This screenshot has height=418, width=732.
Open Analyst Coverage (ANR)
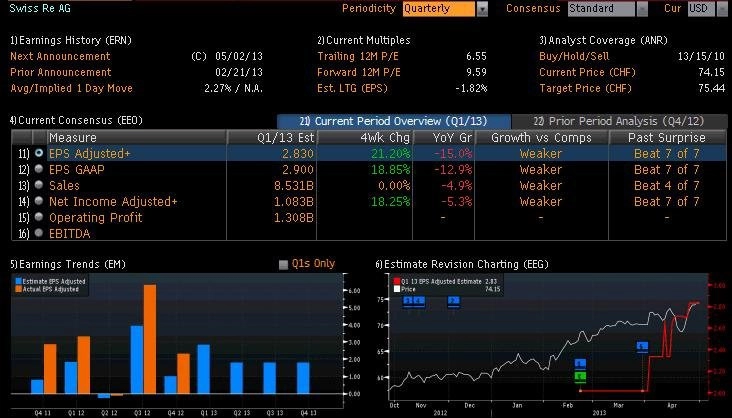click(x=603, y=41)
